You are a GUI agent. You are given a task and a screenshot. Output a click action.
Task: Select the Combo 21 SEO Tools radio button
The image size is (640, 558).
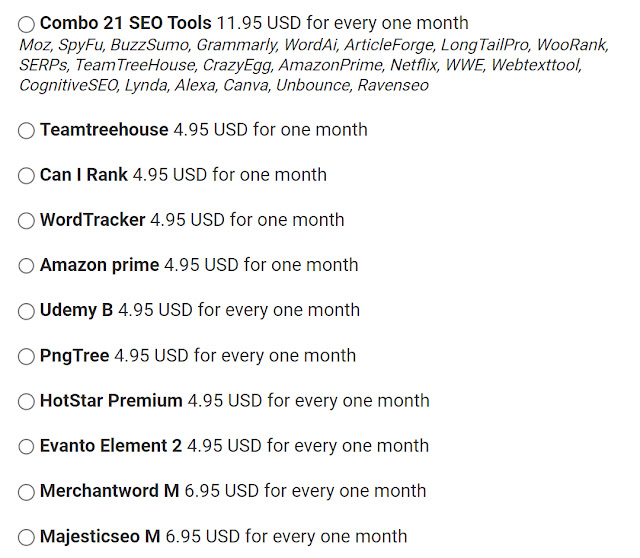(x=27, y=24)
